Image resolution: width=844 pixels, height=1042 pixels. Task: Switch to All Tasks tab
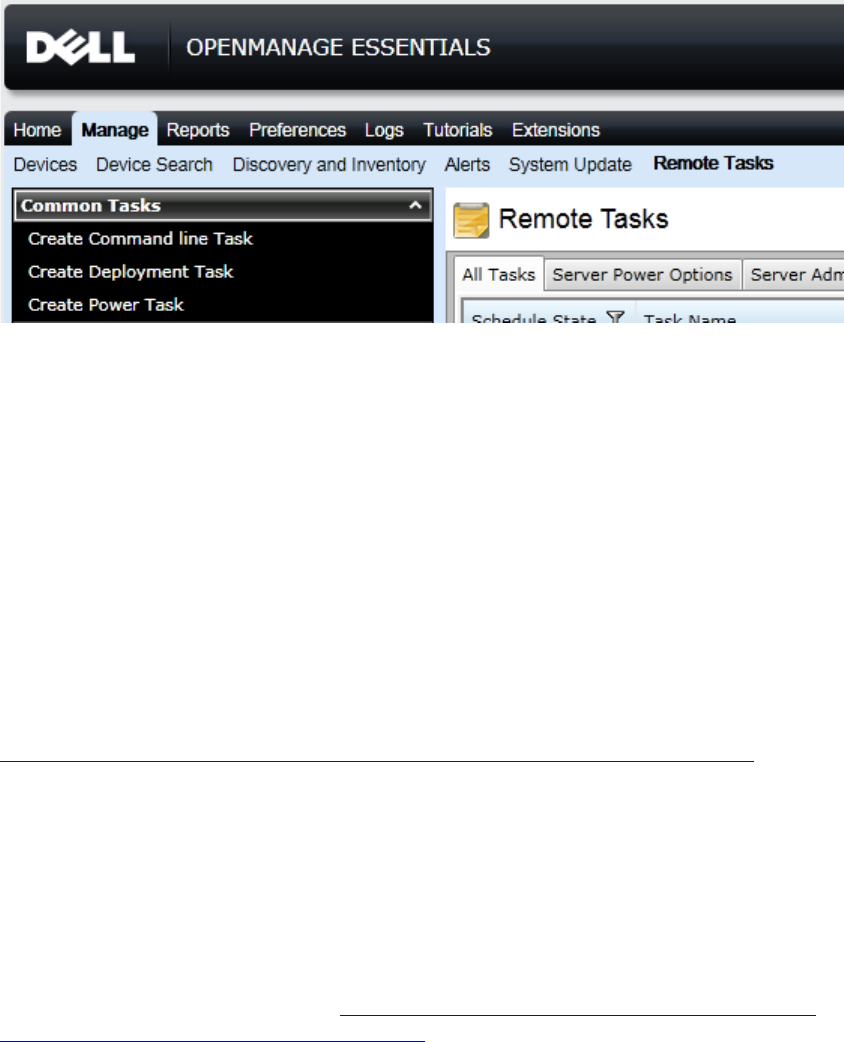click(499, 274)
